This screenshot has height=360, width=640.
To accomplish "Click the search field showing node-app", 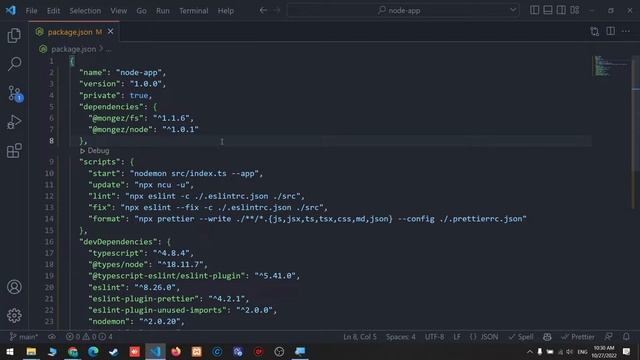I will click(x=403, y=10).
